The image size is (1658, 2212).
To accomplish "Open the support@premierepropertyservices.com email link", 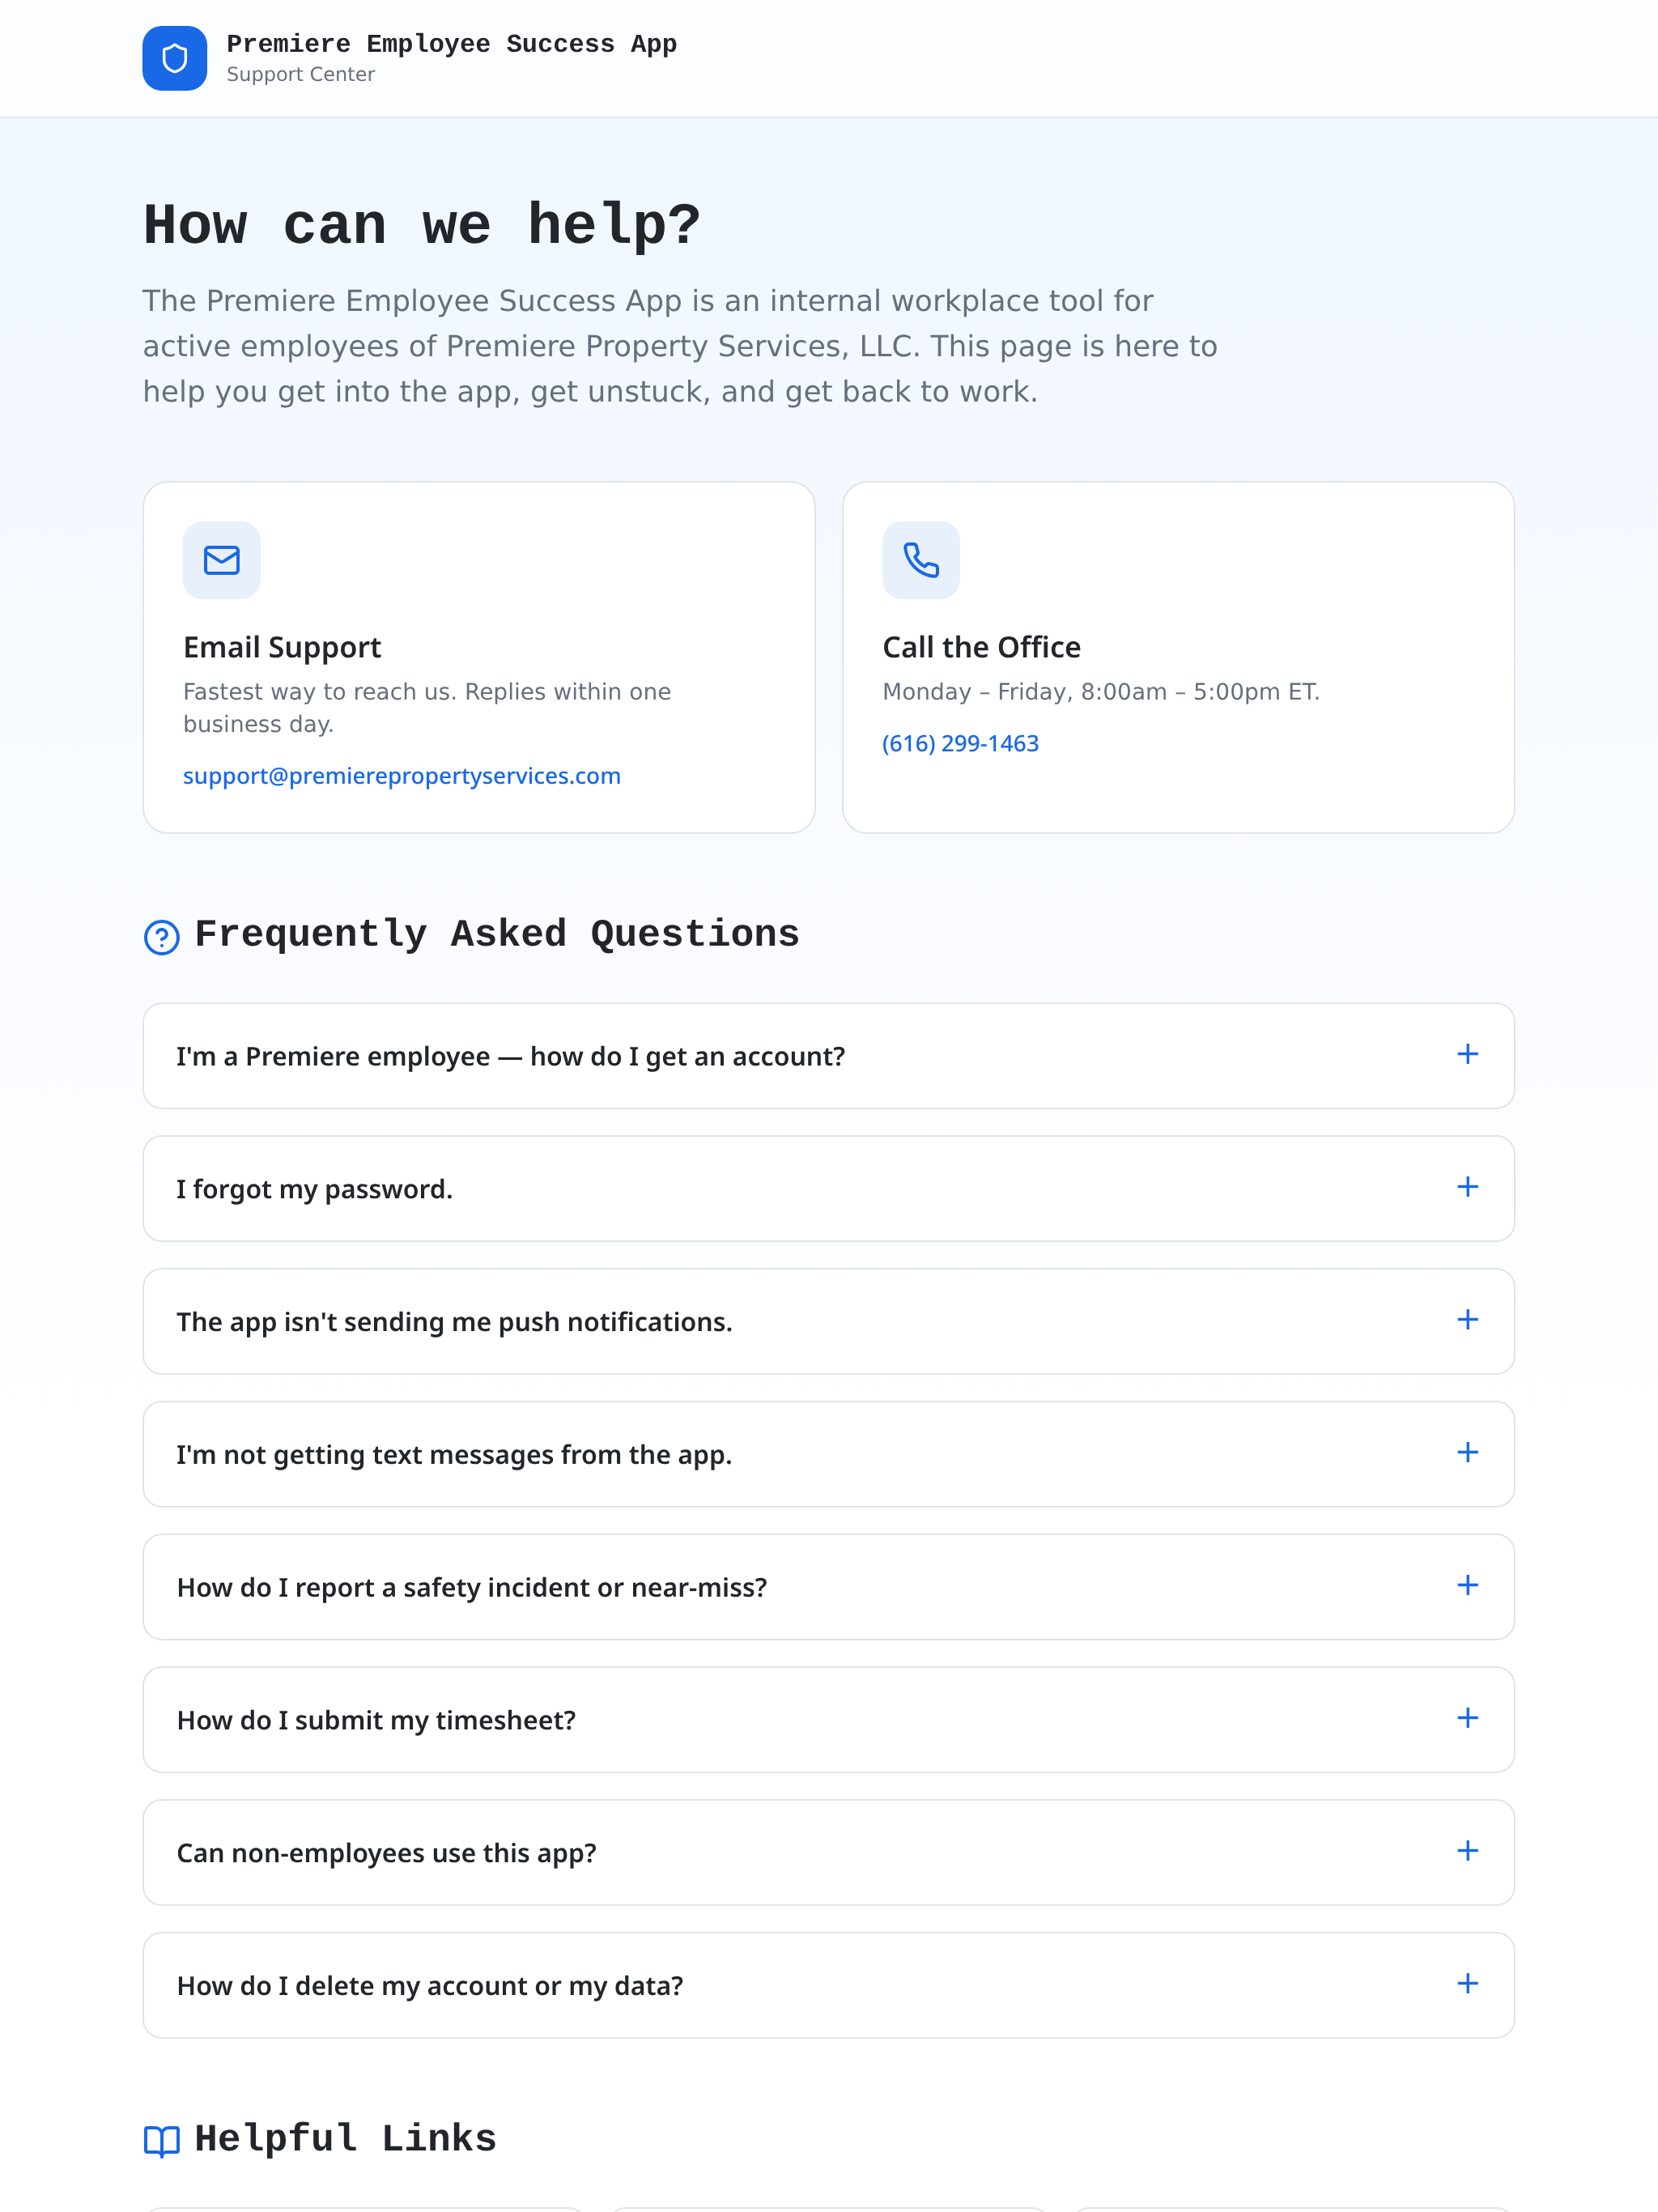I will 402,776.
